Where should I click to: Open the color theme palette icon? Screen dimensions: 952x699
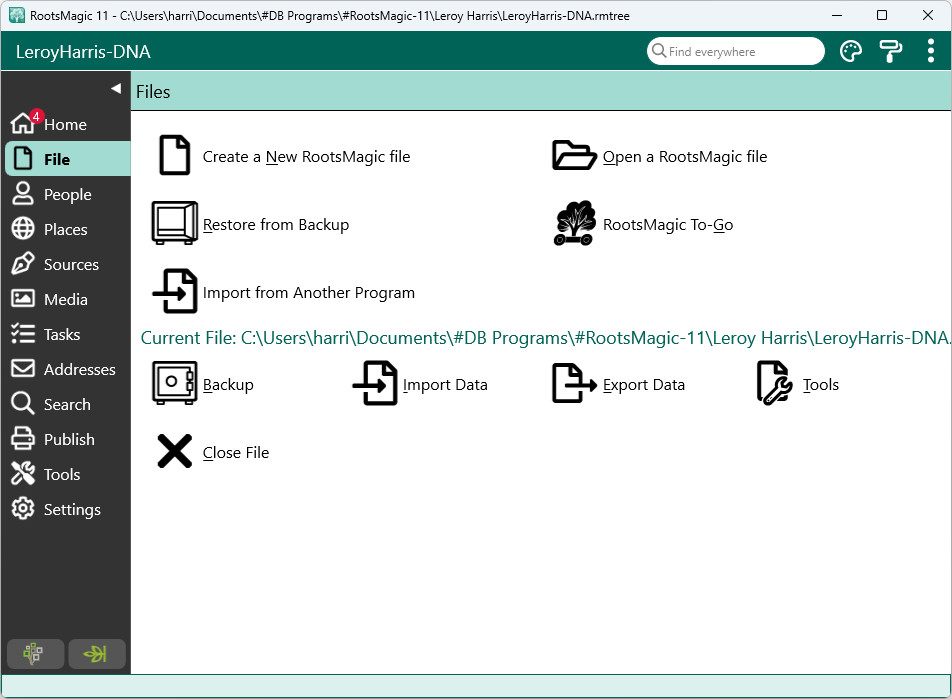pyautogui.click(x=851, y=51)
